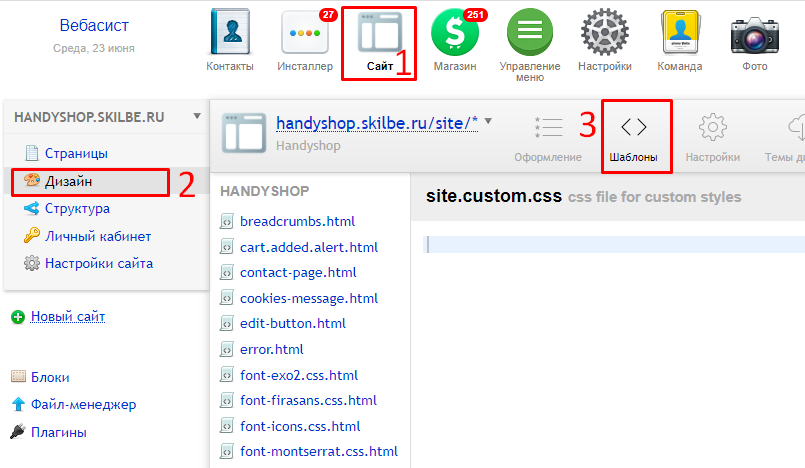The width and height of the screenshot is (805, 468).
Task: Open Управление меню green icon
Action: tap(530, 37)
